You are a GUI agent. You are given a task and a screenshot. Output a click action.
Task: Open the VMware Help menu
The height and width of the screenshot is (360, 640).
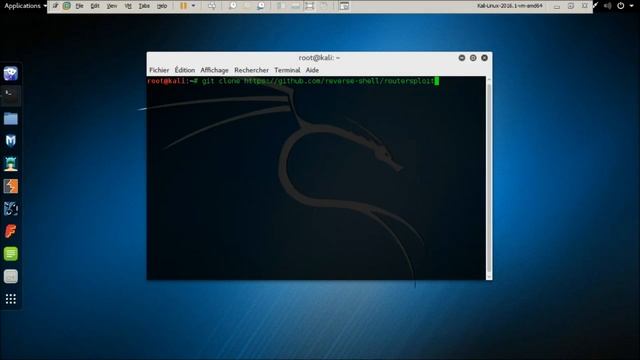tap(162, 6)
